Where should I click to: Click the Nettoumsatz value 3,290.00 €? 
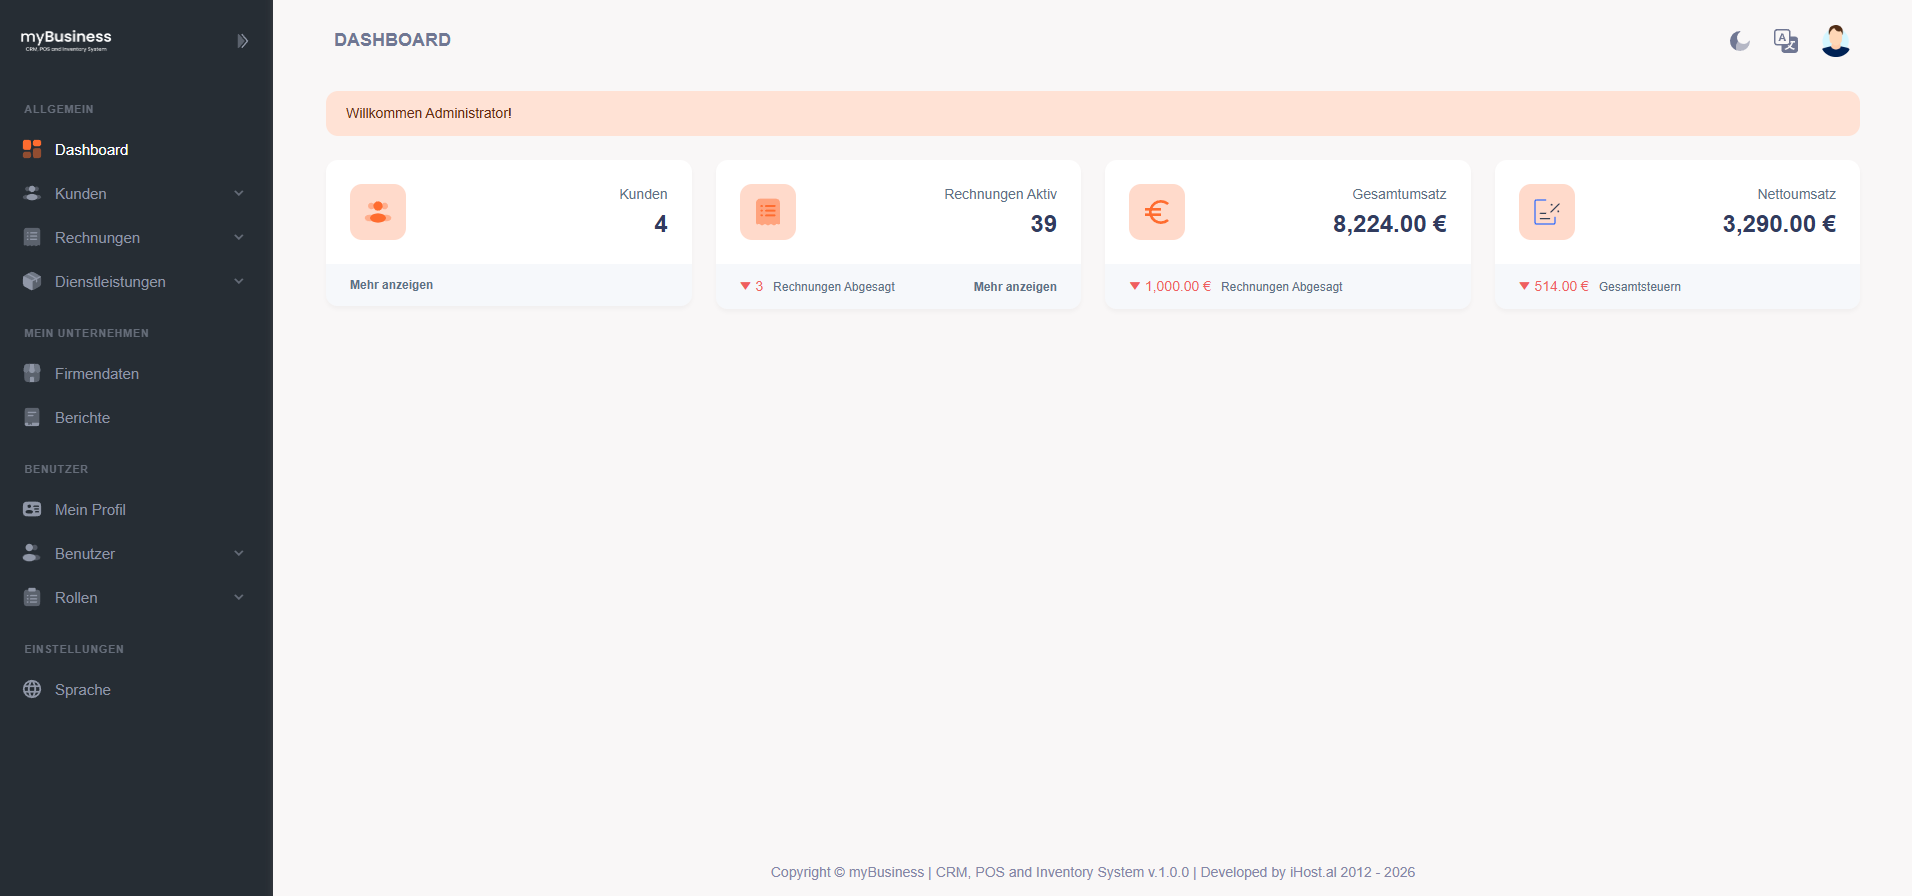tap(1779, 224)
